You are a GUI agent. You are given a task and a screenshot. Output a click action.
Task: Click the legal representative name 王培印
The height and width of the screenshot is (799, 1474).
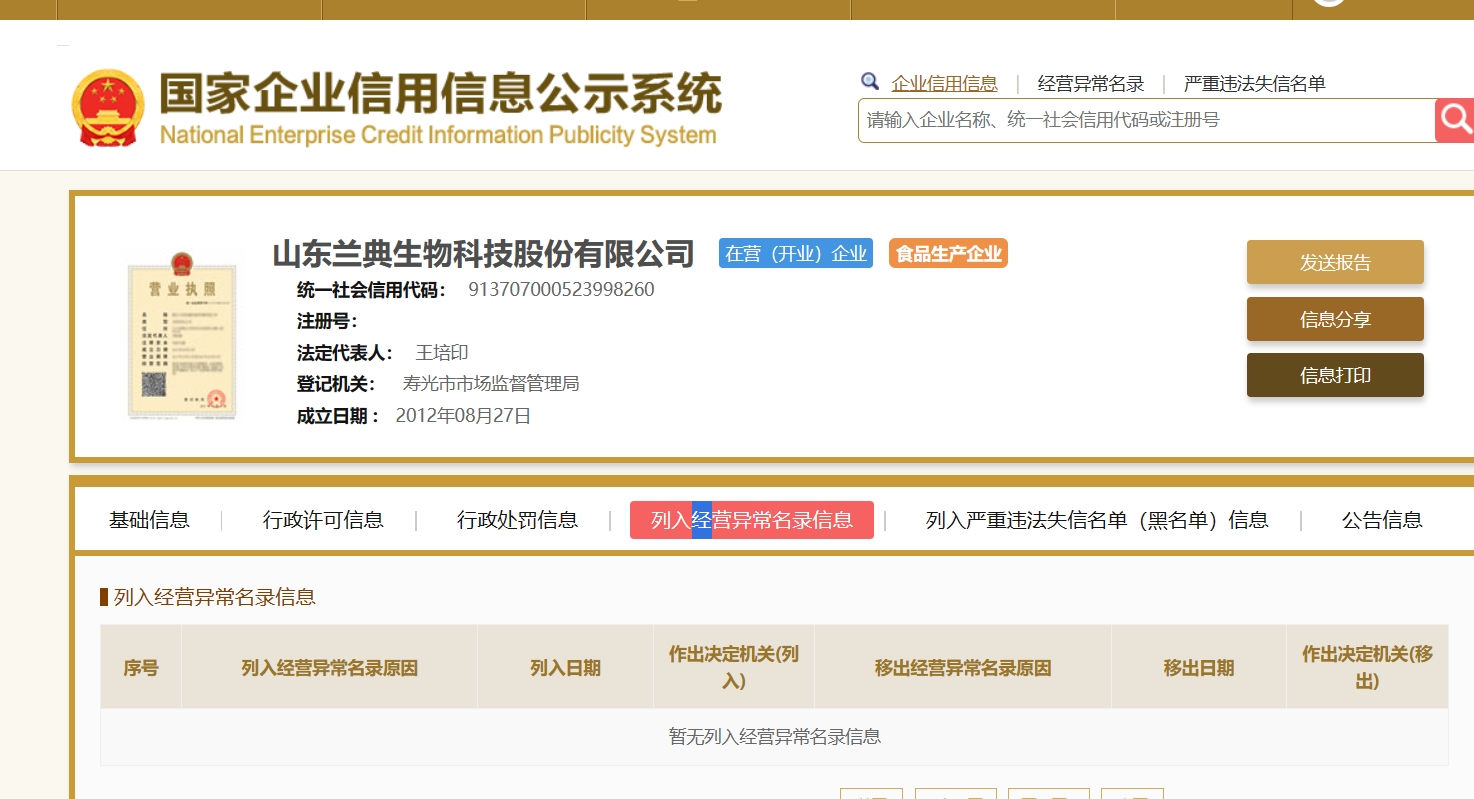[442, 353]
